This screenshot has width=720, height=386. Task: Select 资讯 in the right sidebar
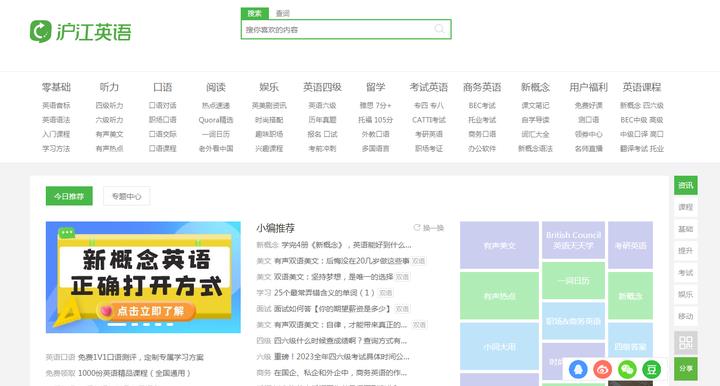(686, 185)
